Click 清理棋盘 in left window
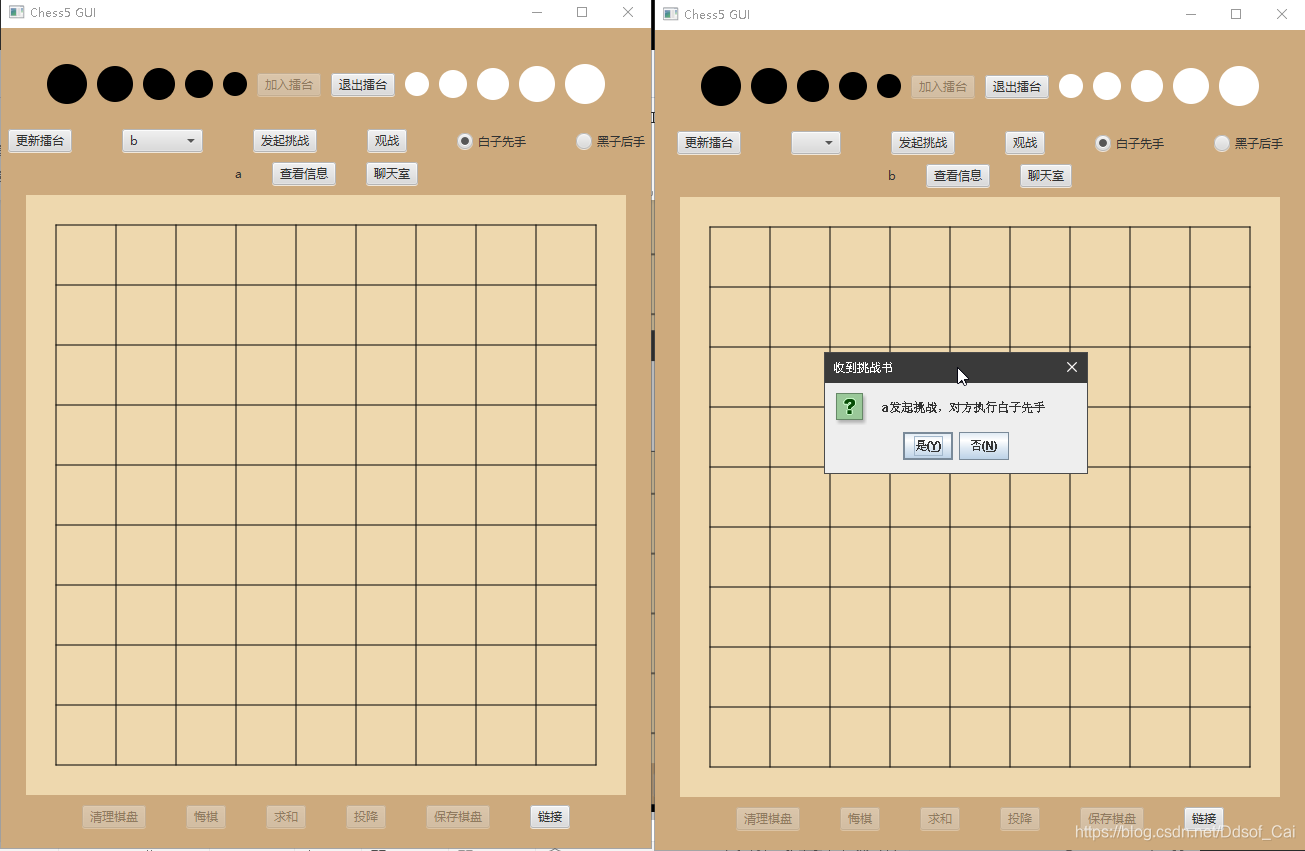Screen dimensions: 1305x851 pyautogui.click(x=114, y=817)
